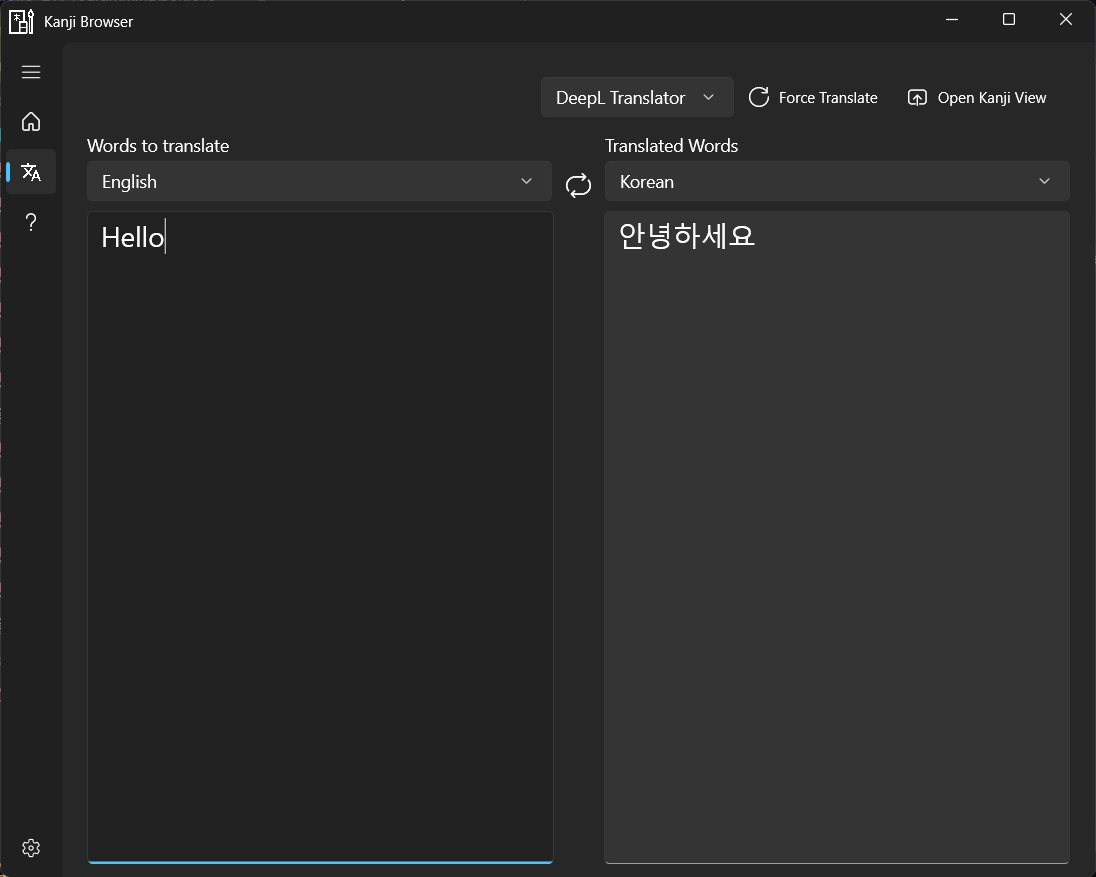Image resolution: width=1096 pixels, height=877 pixels.
Task: Click the Words to translate label
Action: click(158, 146)
